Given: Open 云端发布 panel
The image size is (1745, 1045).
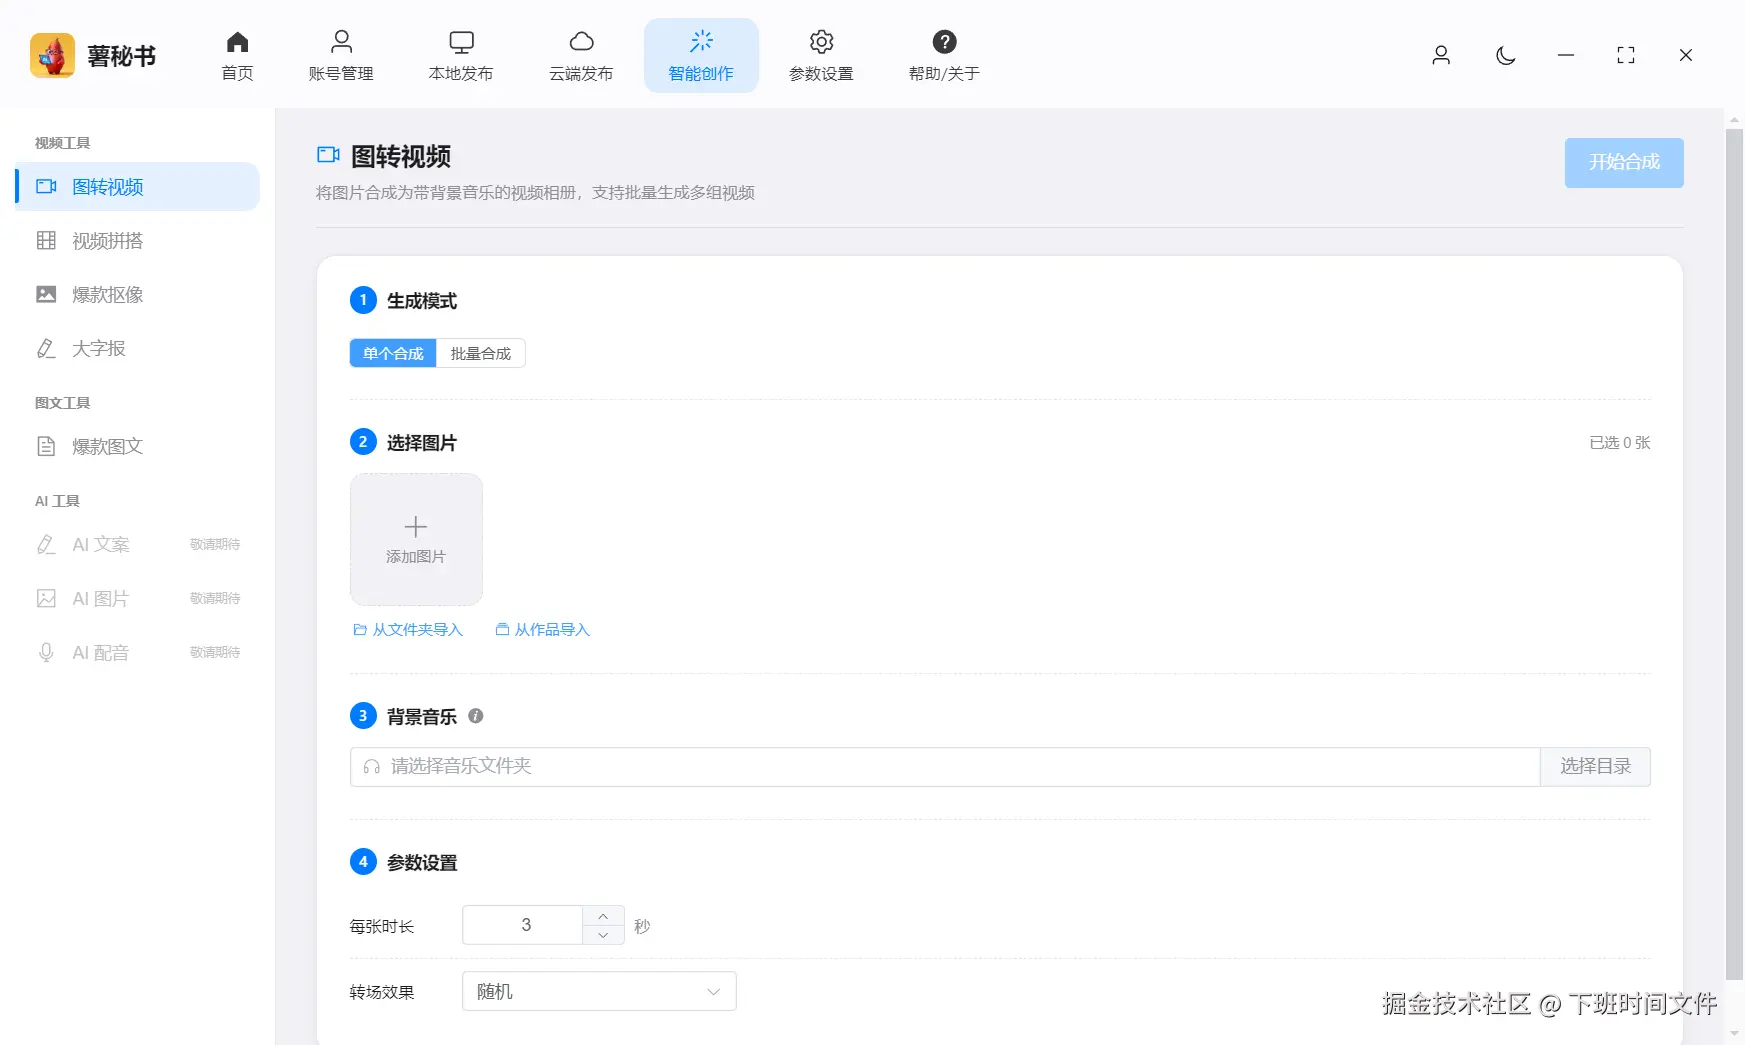Looking at the screenshot, I should coord(581,55).
